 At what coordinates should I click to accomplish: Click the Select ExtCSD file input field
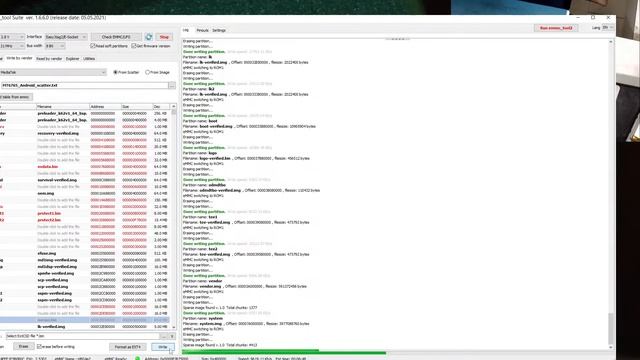point(82,336)
